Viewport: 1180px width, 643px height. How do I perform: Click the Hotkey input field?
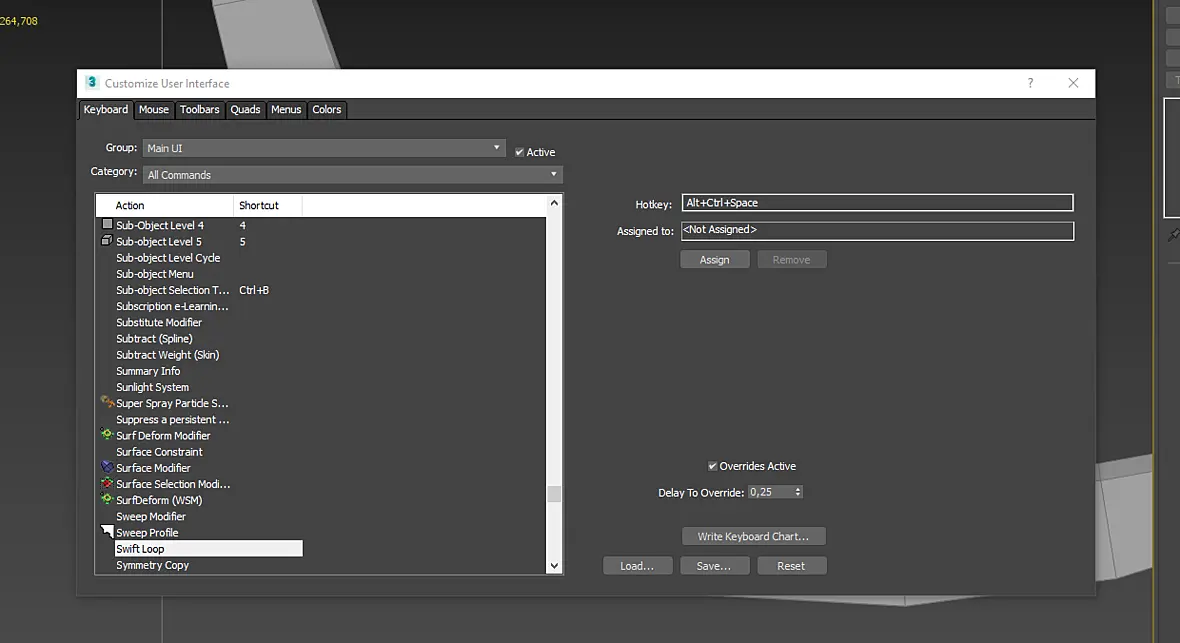[x=877, y=203]
